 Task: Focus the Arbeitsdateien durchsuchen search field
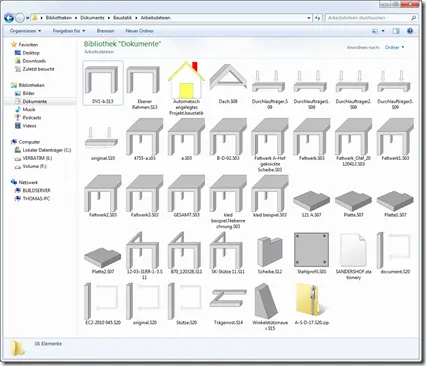pyautogui.click(x=371, y=18)
